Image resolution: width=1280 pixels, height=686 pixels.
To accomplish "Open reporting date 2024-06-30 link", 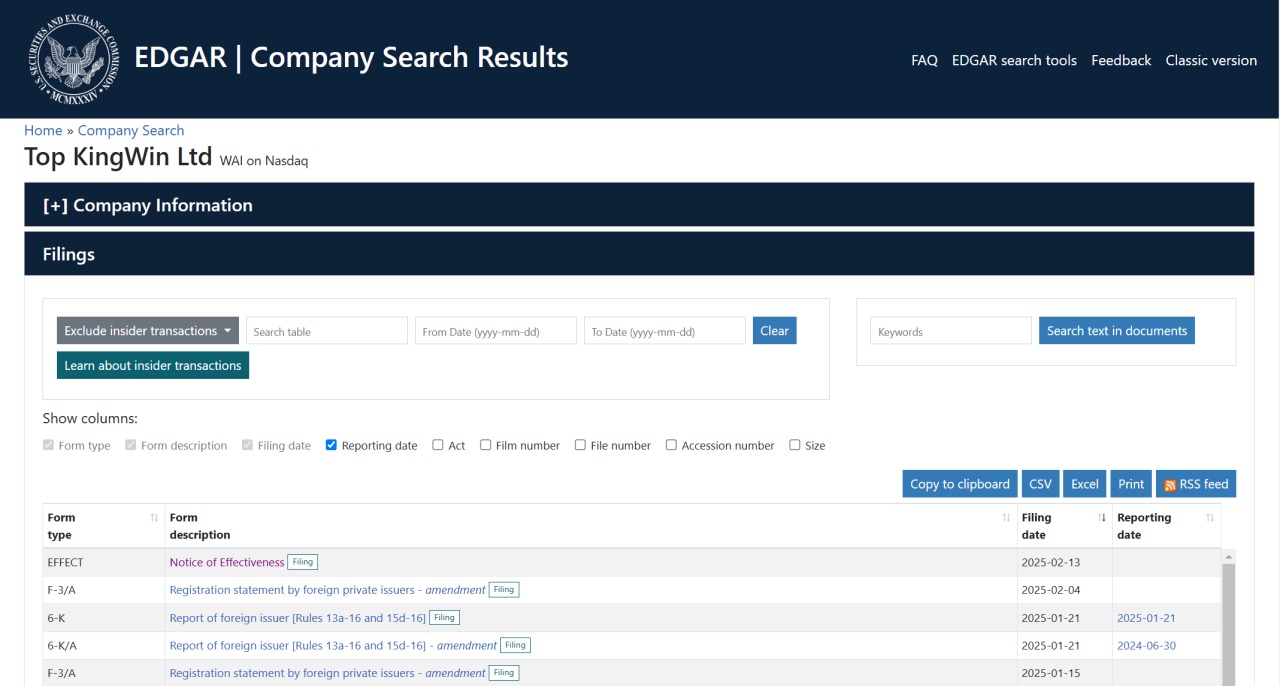I will point(1146,646).
